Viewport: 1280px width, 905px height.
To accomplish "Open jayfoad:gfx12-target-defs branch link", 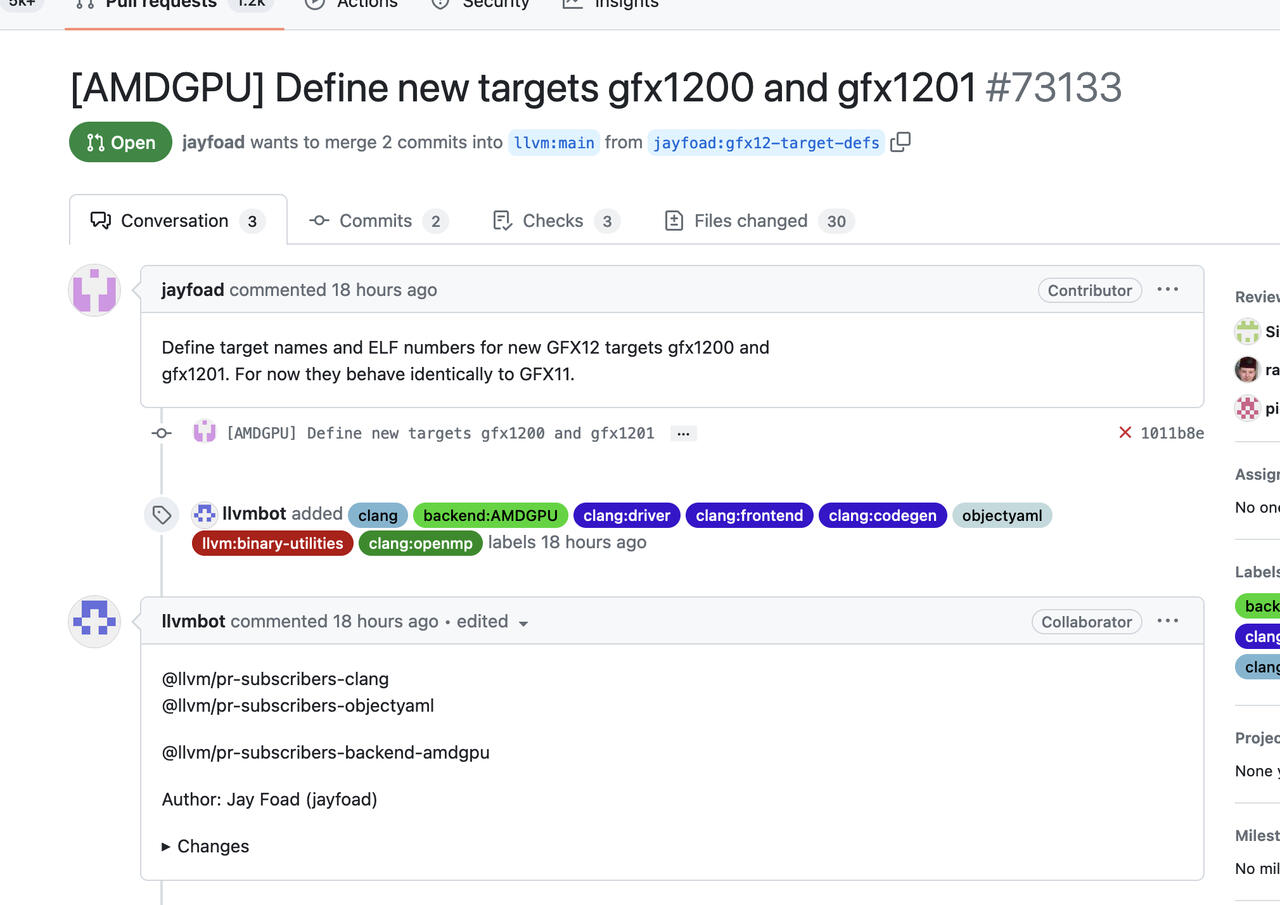I will pos(766,143).
